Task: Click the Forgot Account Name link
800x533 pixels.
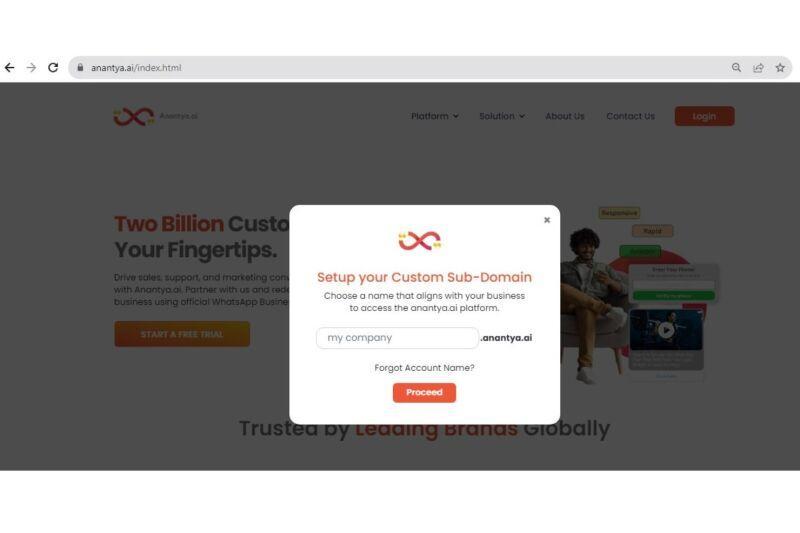Action: coord(424,368)
